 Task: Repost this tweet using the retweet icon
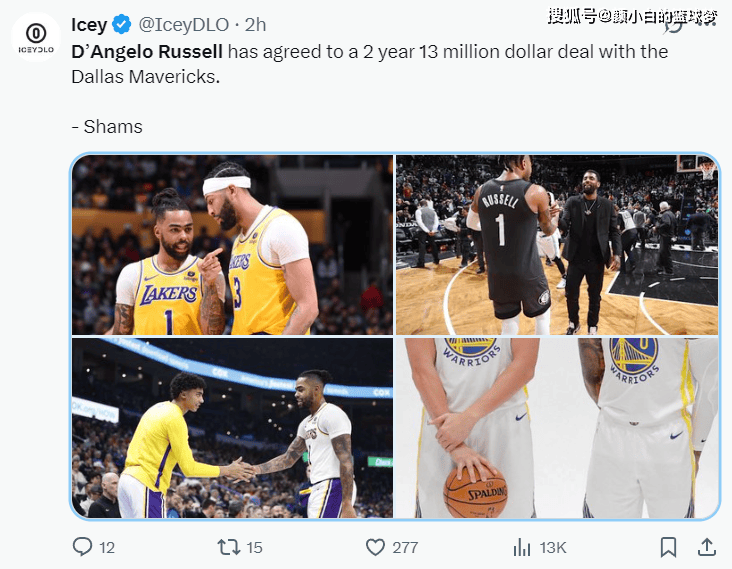point(229,547)
